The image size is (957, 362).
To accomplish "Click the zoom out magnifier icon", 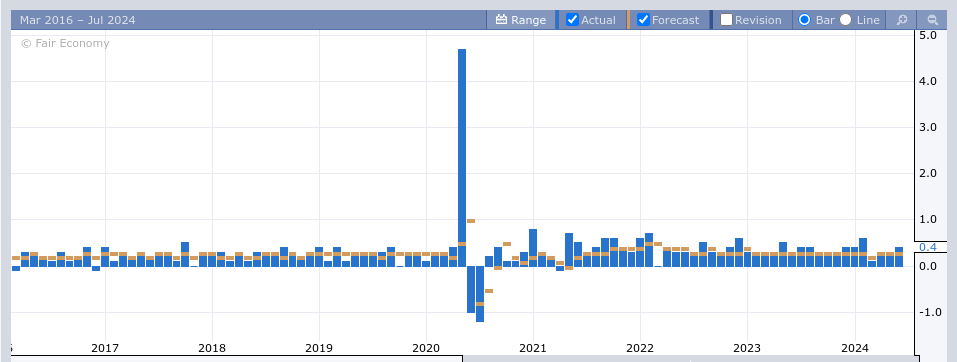I will click(x=932, y=20).
